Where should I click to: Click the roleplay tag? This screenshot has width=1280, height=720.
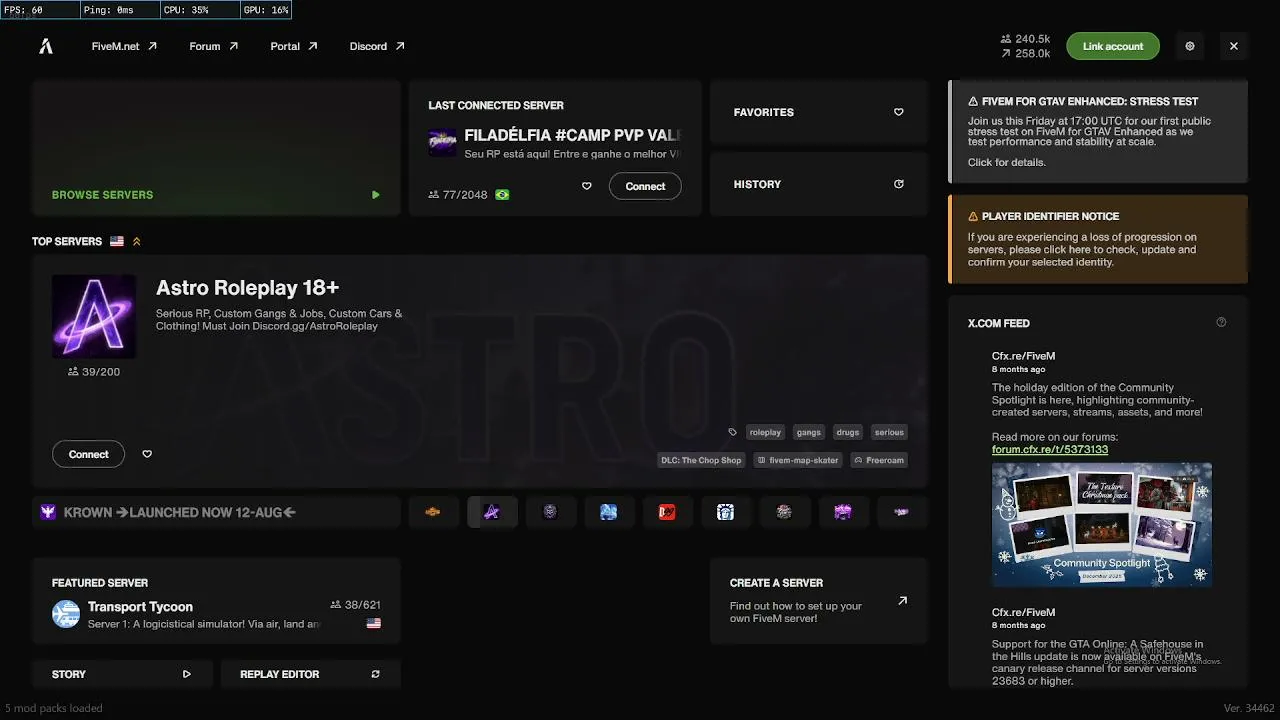[x=765, y=432]
